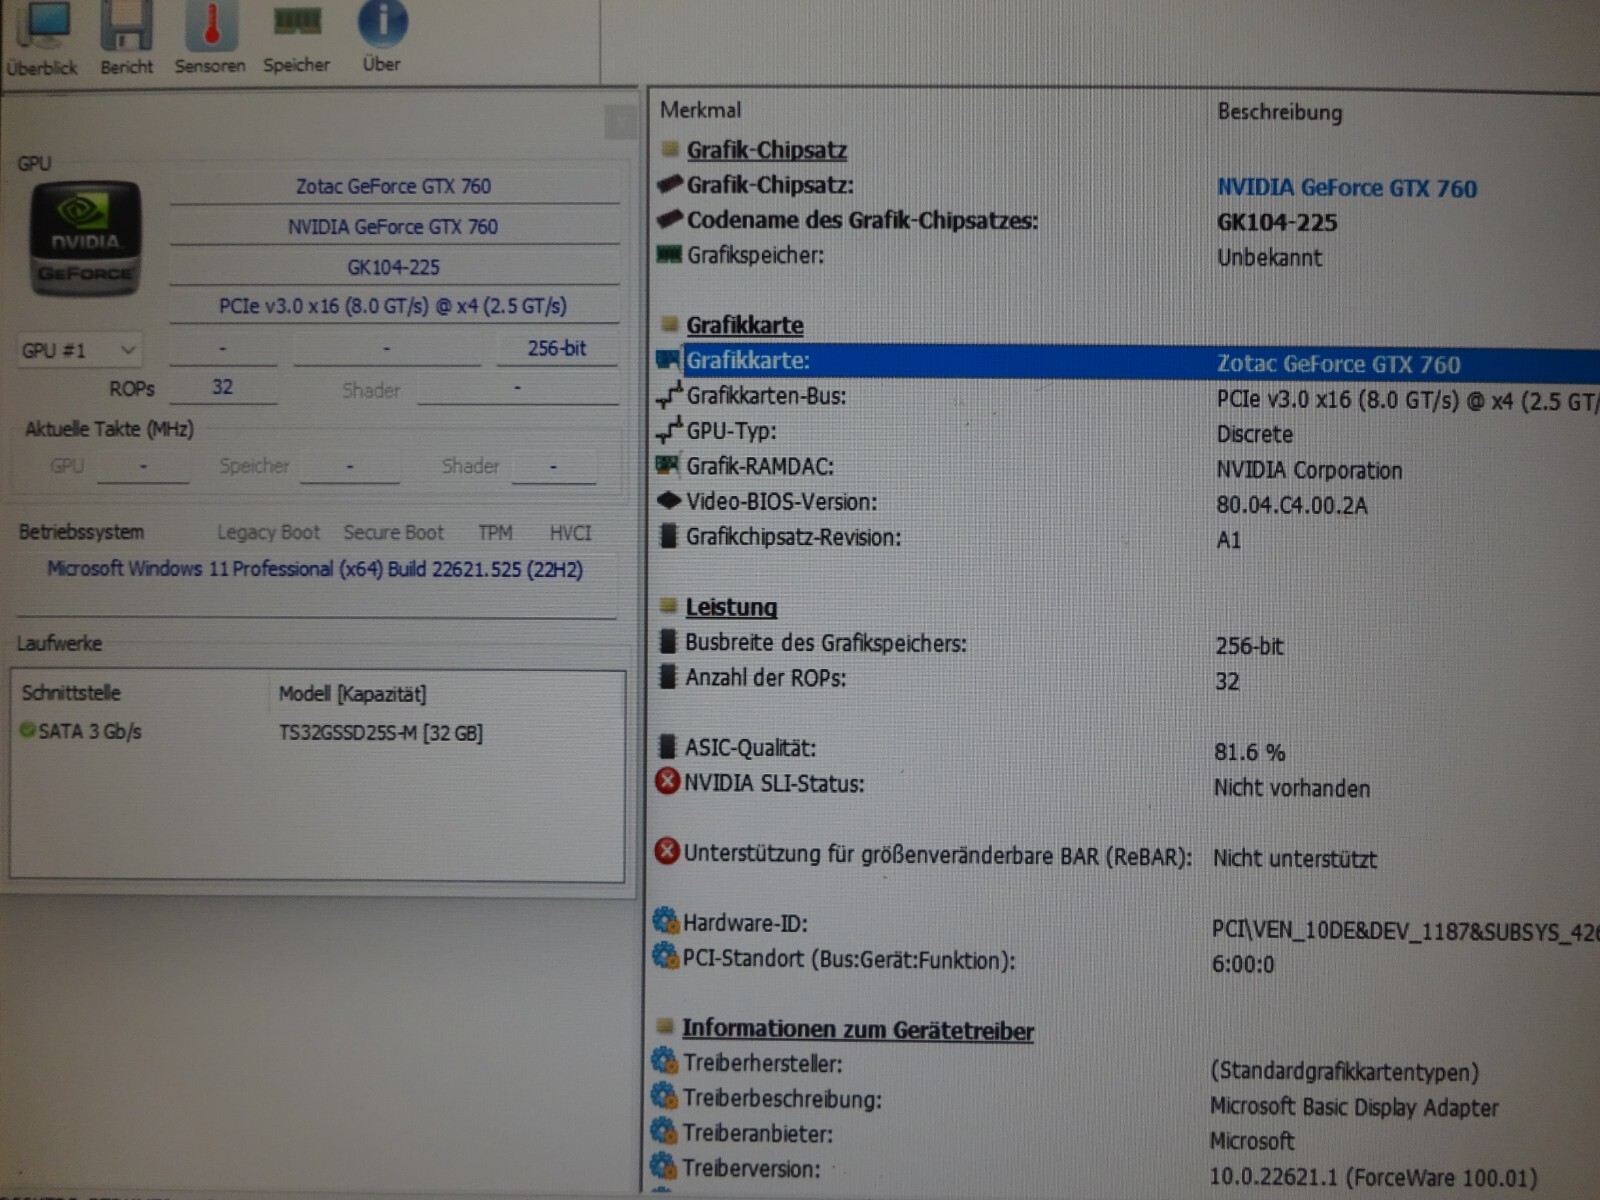
Task: Click the Anzahl der ROPs icon
Action: (668, 676)
